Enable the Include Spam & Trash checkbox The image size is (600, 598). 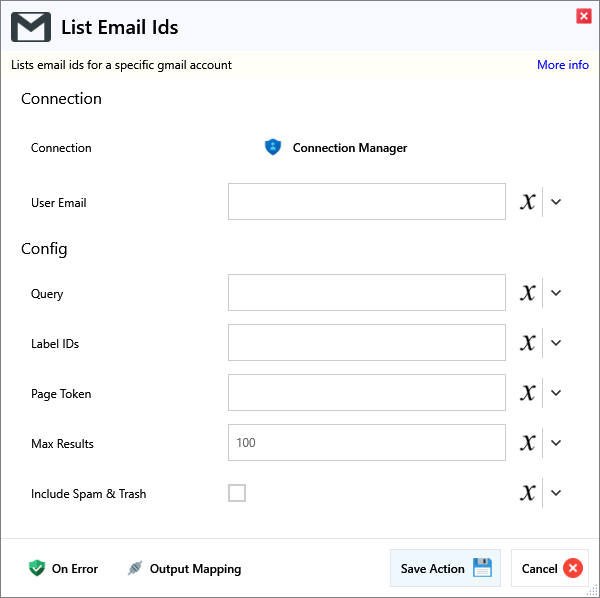(237, 493)
